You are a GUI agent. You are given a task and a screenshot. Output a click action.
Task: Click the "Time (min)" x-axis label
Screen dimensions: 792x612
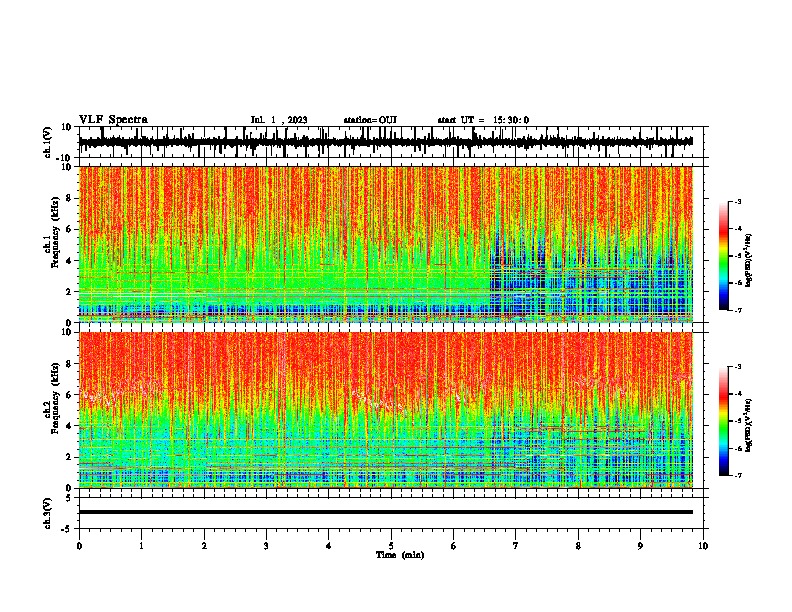400,555
